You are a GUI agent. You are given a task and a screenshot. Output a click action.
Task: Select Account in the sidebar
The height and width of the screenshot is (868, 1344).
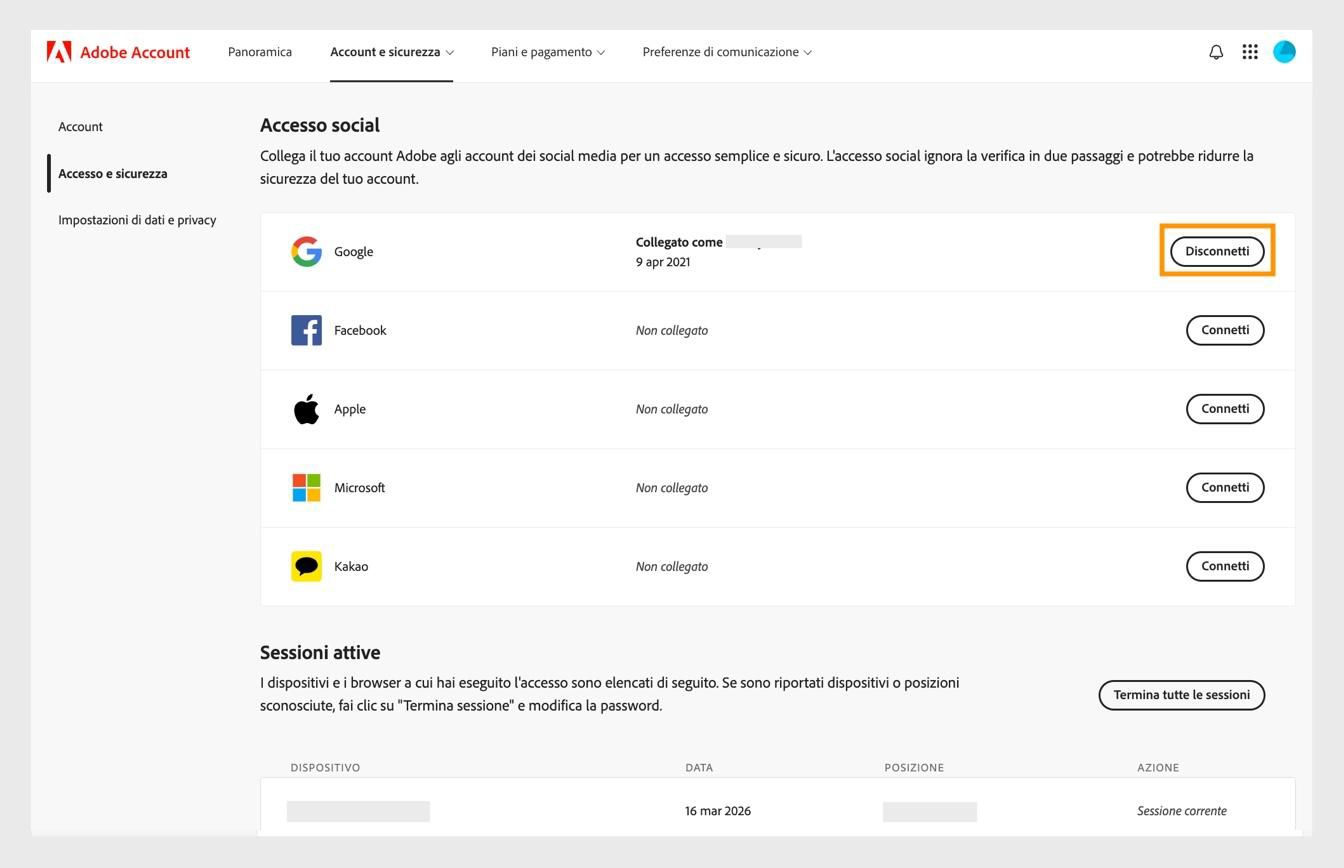point(80,126)
